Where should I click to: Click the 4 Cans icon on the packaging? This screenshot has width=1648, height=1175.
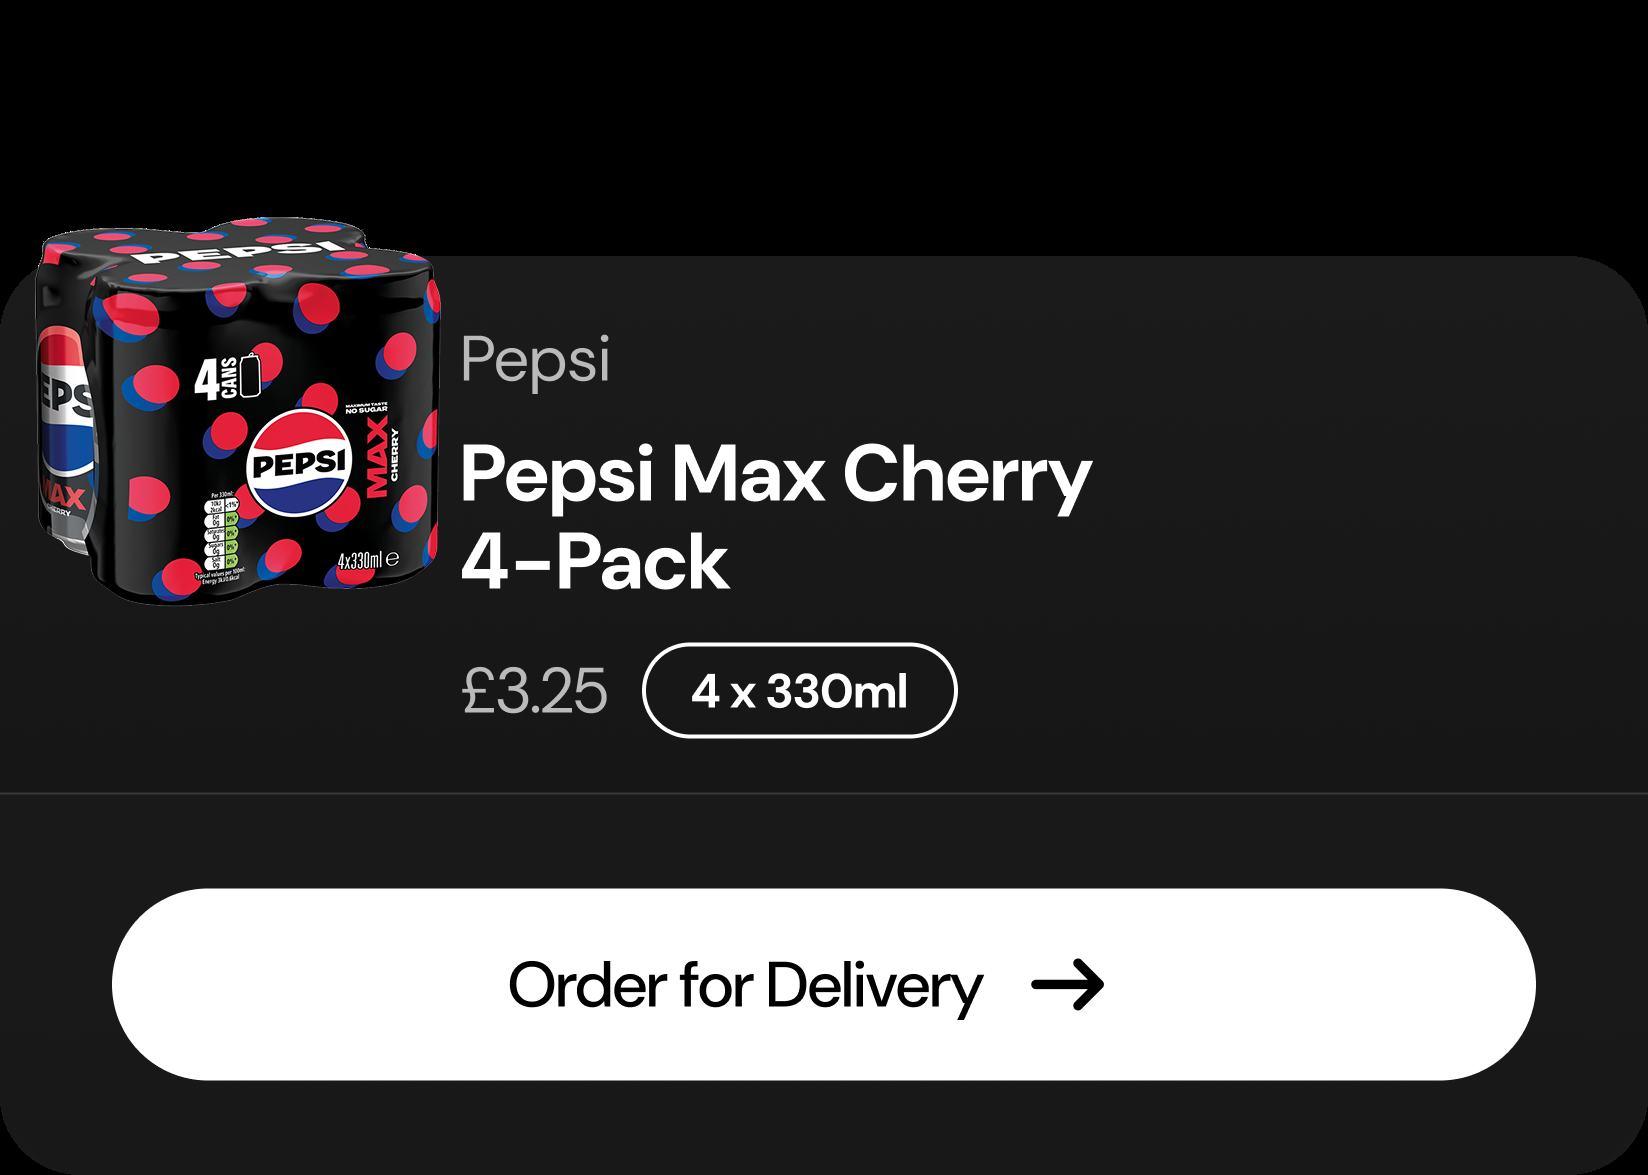tap(226, 380)
